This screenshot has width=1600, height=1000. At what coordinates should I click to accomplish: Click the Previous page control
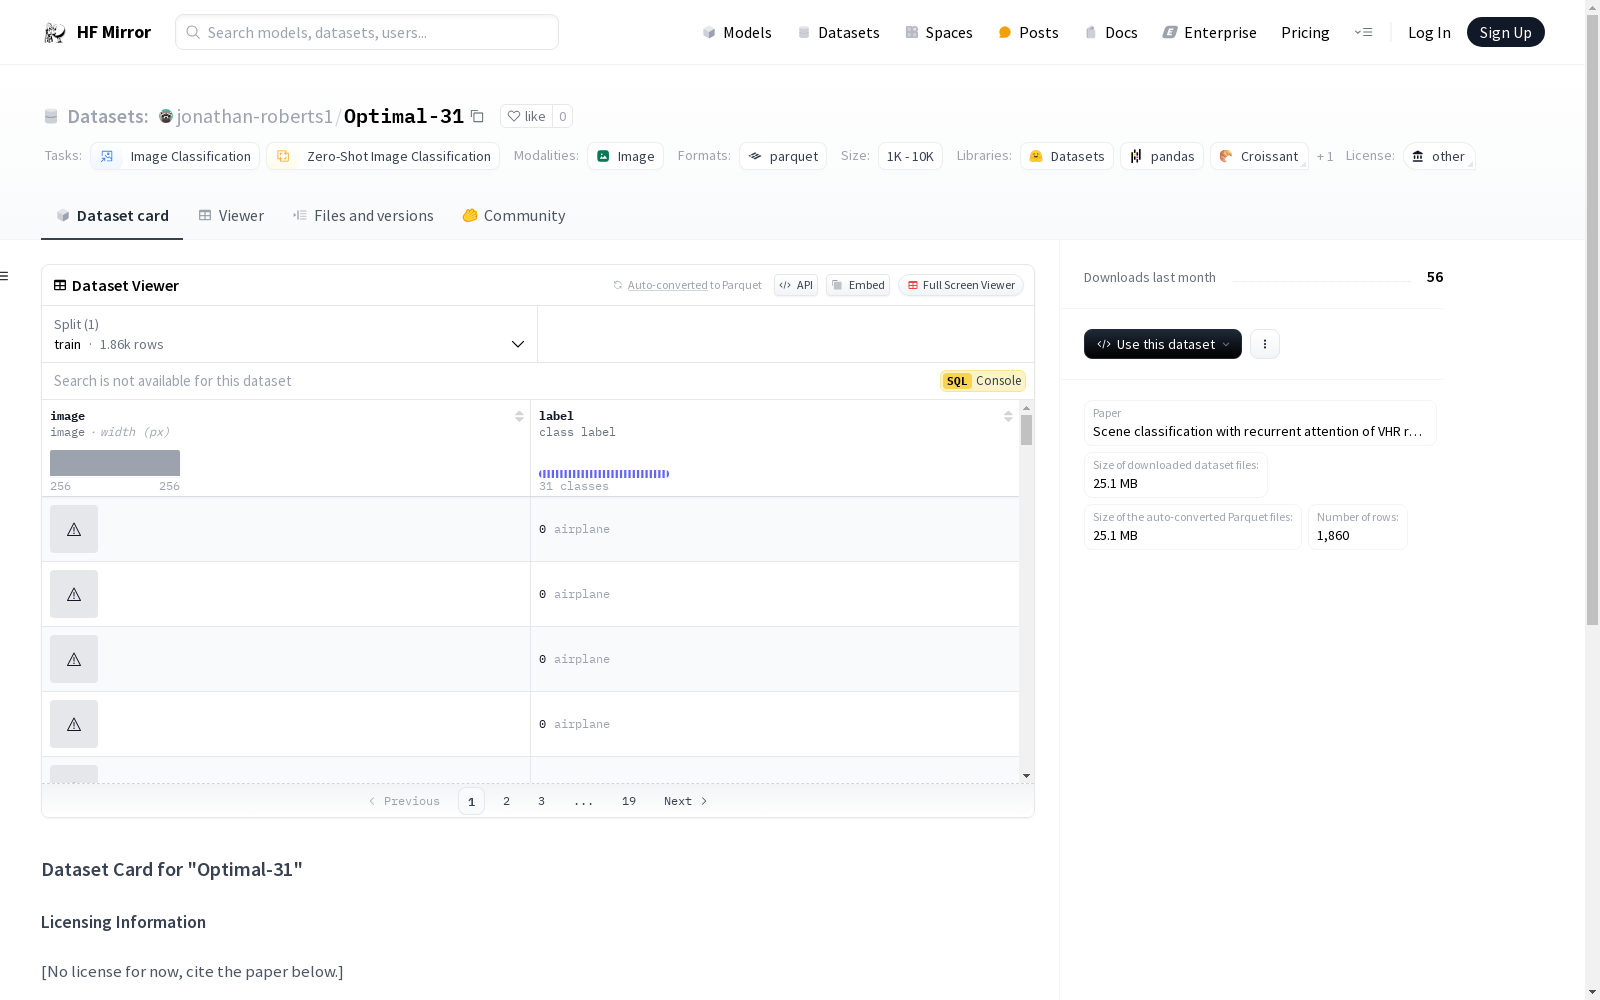[x=404, y=801]
